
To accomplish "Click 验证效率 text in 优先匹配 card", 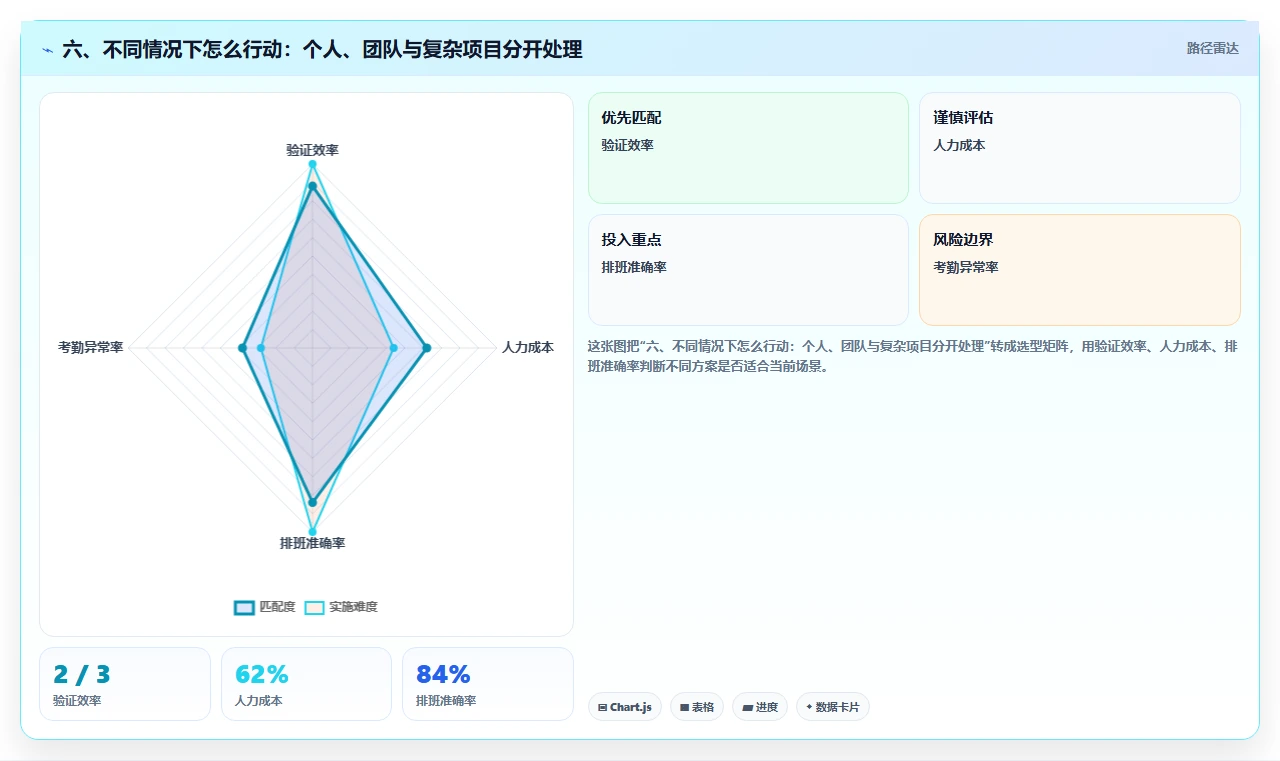I will tap(627, 145).
